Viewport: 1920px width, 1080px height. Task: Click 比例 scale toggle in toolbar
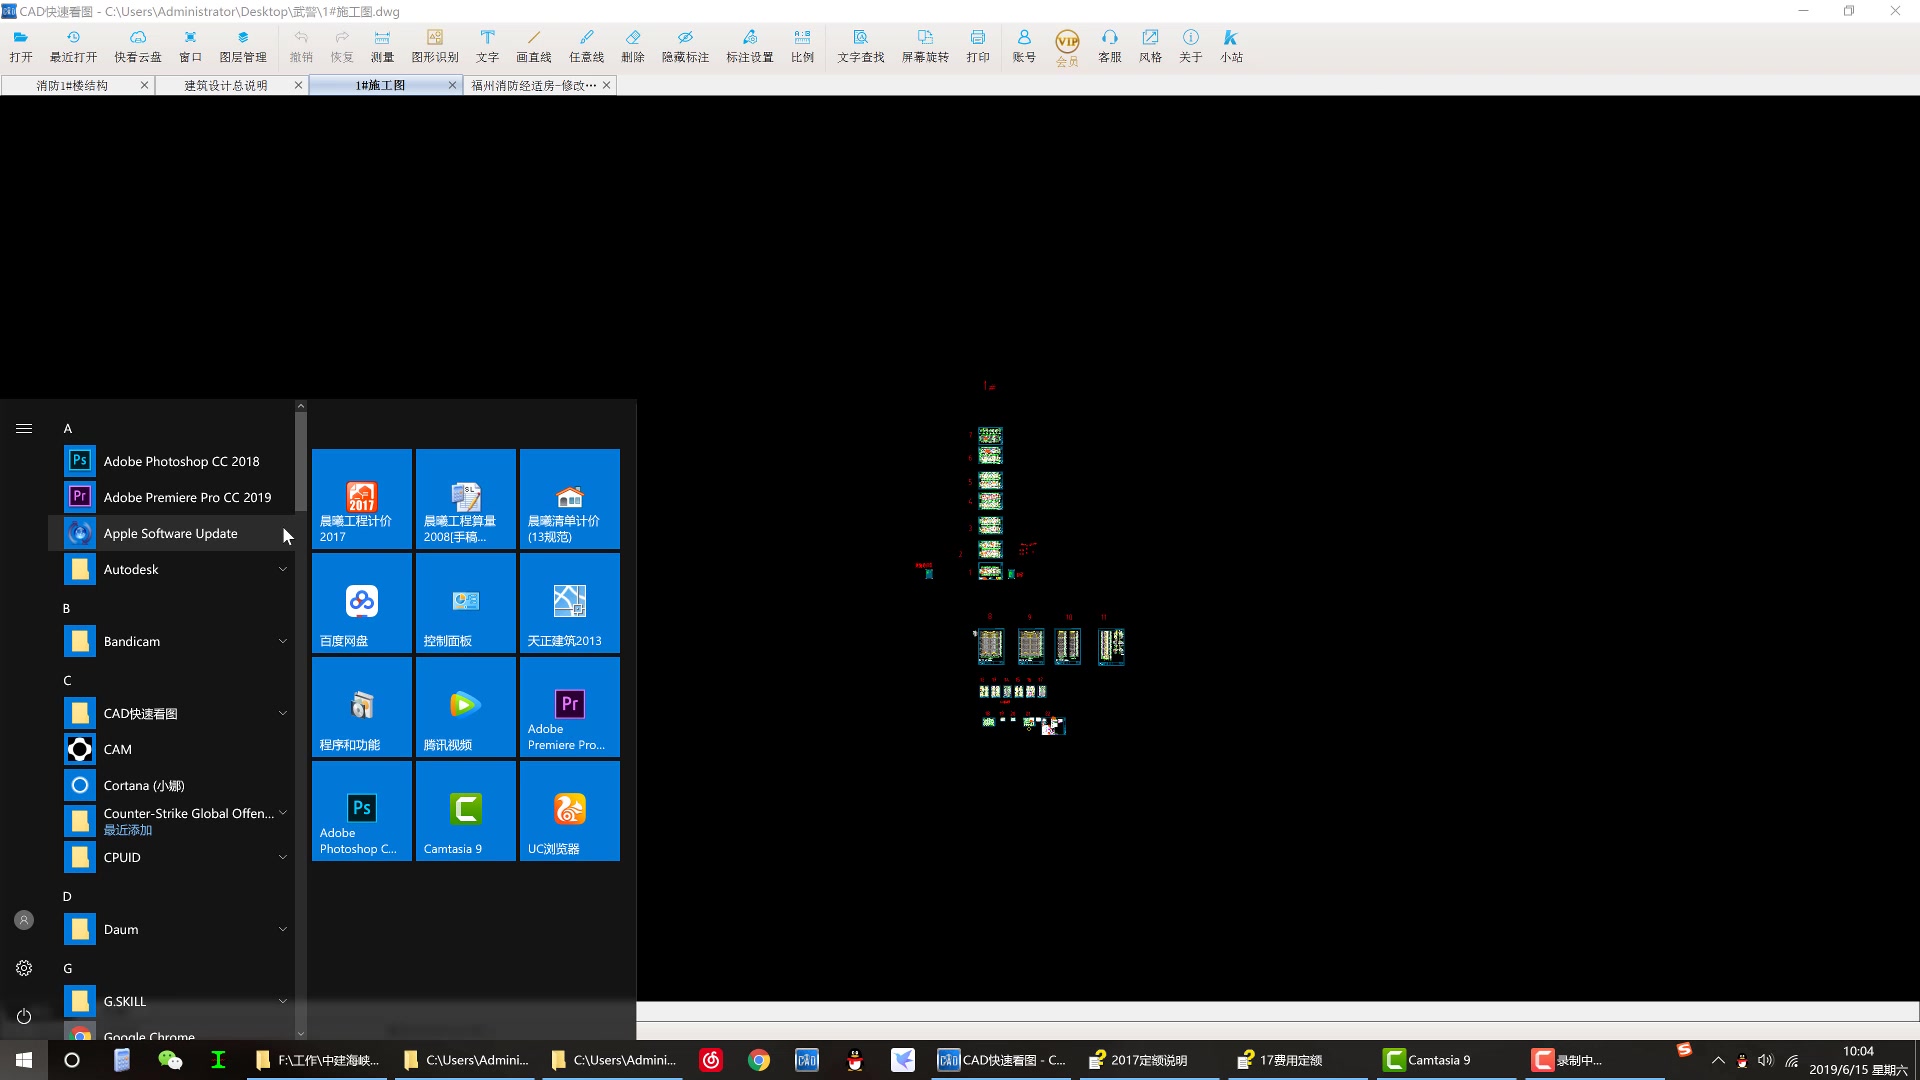802,46
